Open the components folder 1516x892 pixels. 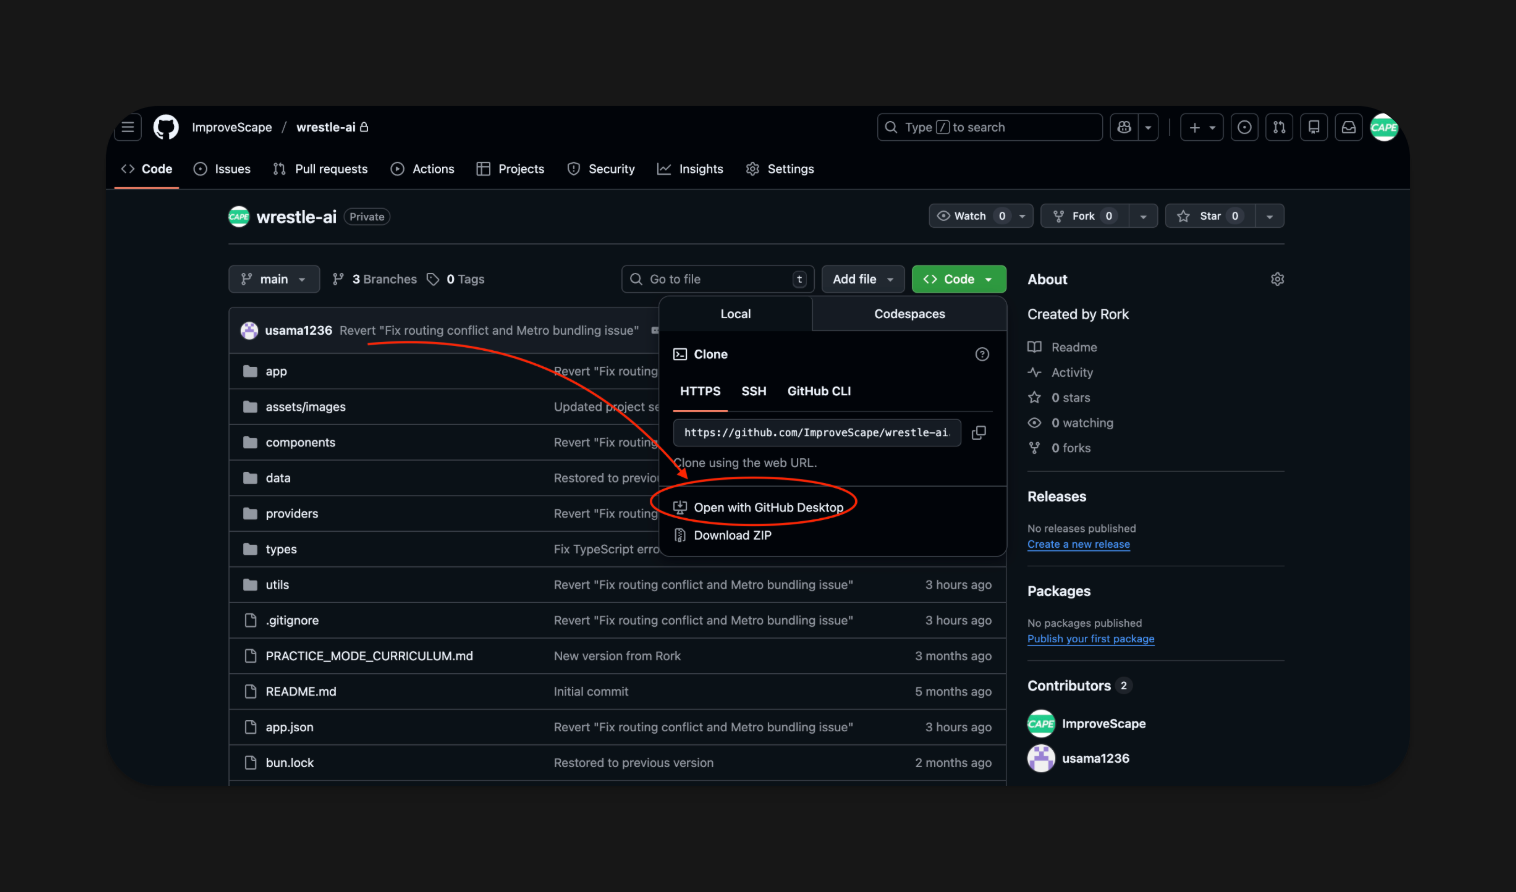[x=300, y=442]
